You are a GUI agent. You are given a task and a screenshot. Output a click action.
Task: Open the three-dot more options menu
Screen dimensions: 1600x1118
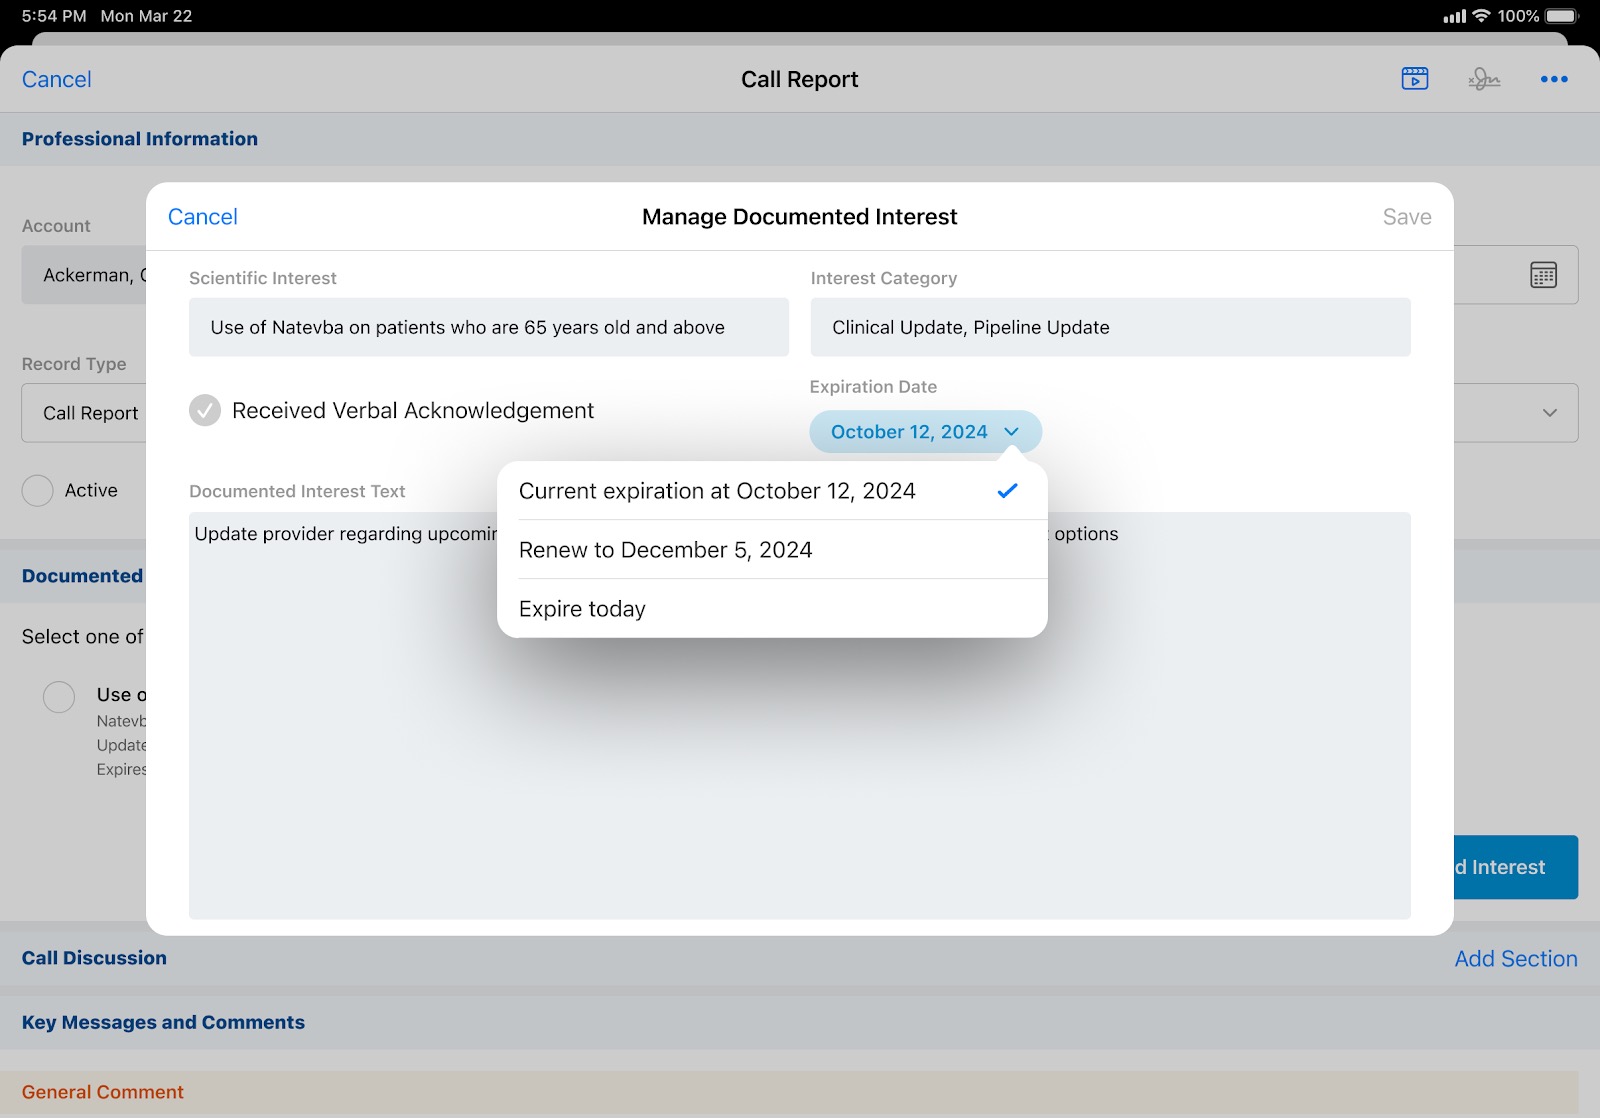click(1553, 79)
